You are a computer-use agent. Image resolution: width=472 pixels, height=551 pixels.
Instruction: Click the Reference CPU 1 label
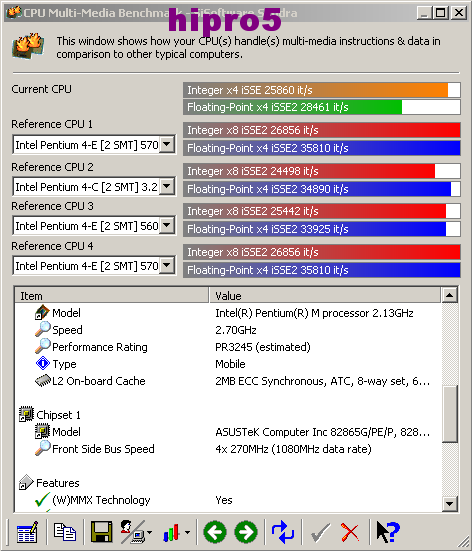(52, 124)
